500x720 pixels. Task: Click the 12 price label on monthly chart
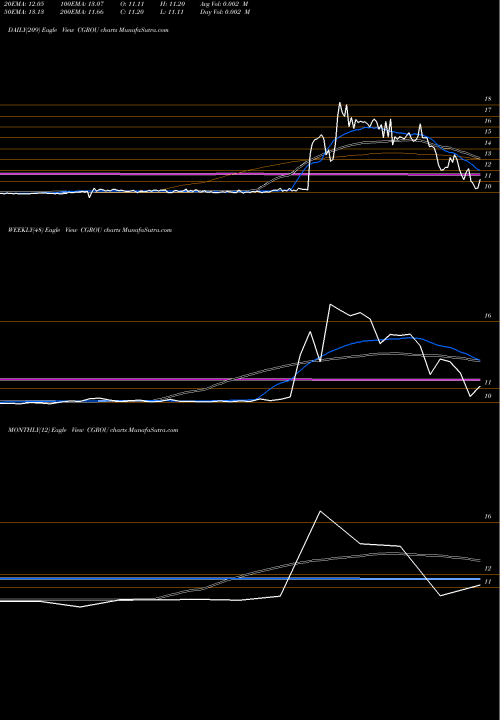(x=488, y=568)
